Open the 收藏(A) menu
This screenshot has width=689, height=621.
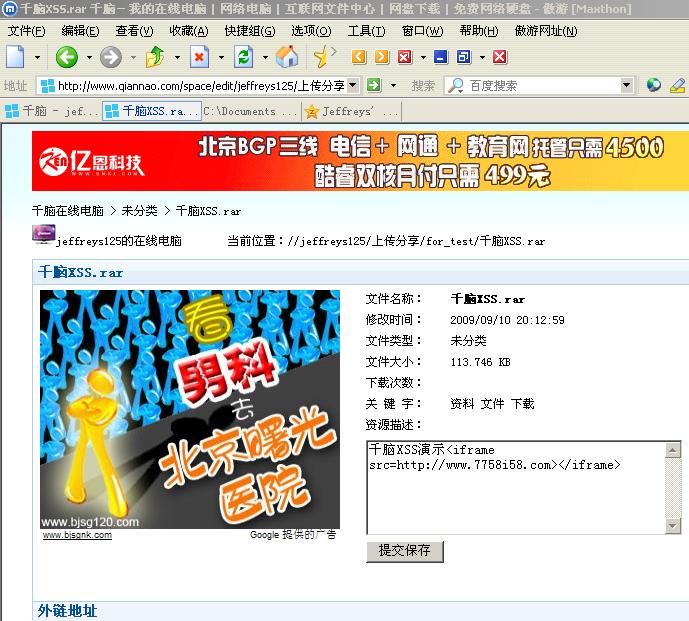point(188,31)
